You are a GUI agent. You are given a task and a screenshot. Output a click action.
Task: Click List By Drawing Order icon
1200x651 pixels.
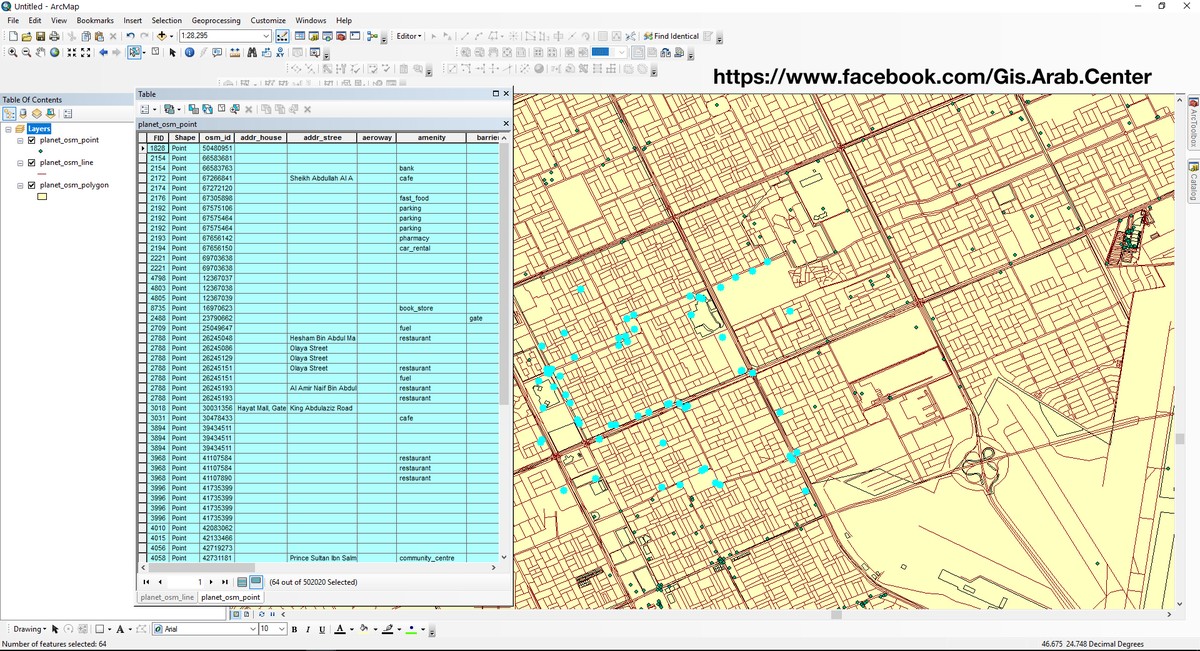(9, 114)
